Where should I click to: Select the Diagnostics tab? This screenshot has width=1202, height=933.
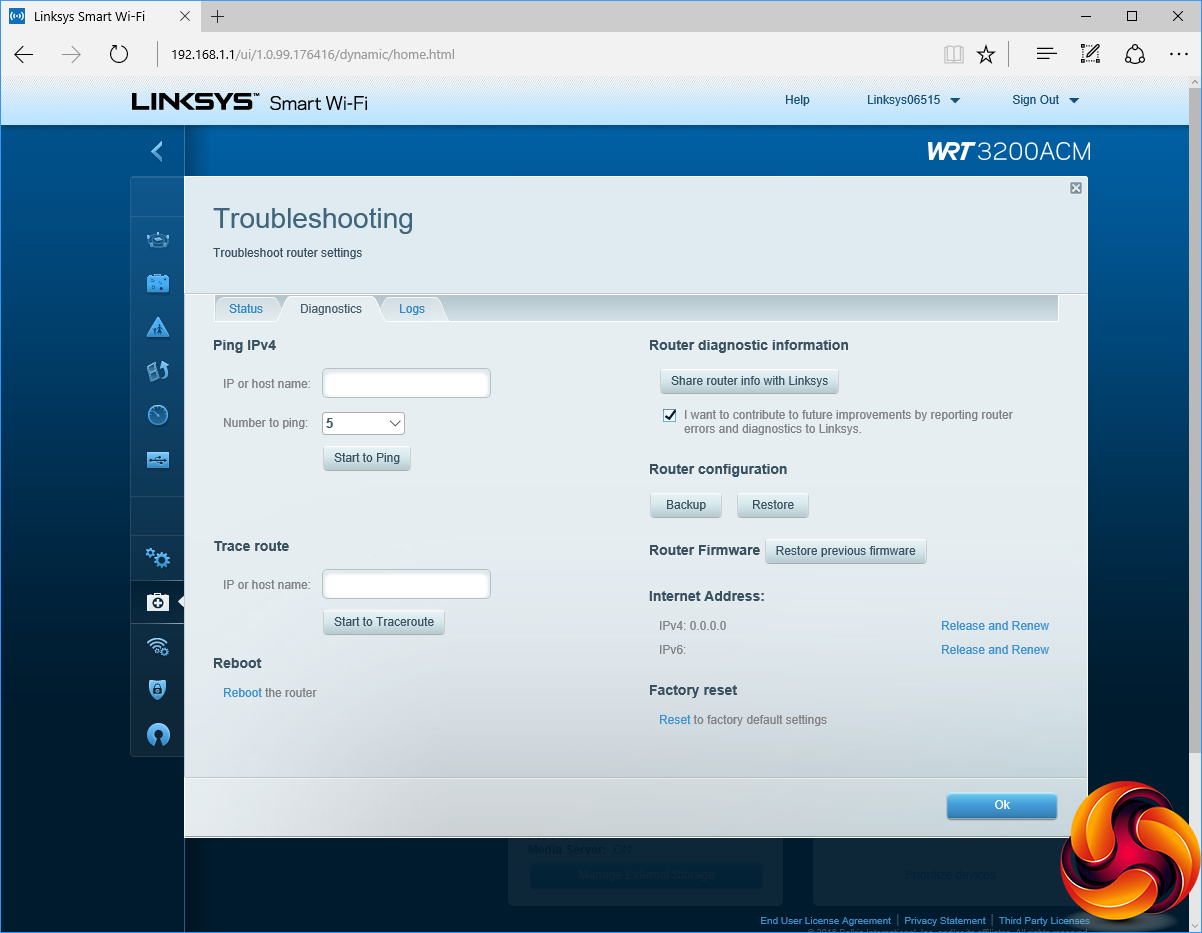331,309
